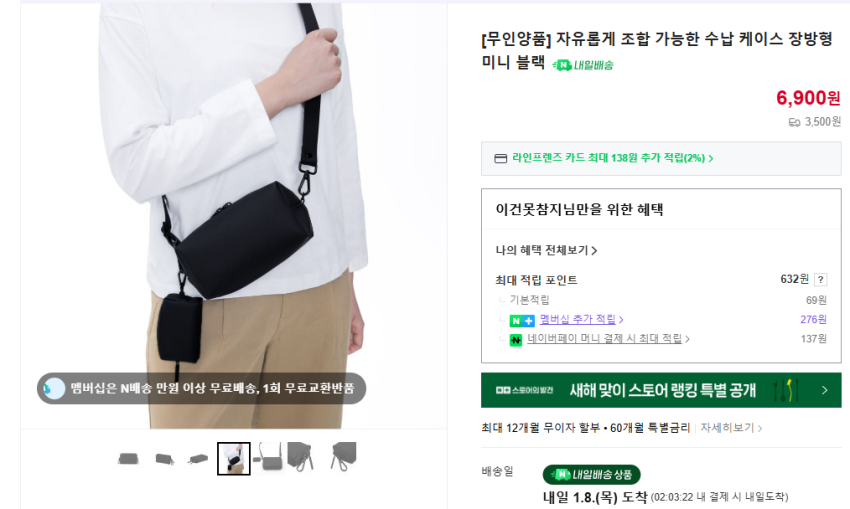Click the main product image of the black bag

click(x=234, y=216)
